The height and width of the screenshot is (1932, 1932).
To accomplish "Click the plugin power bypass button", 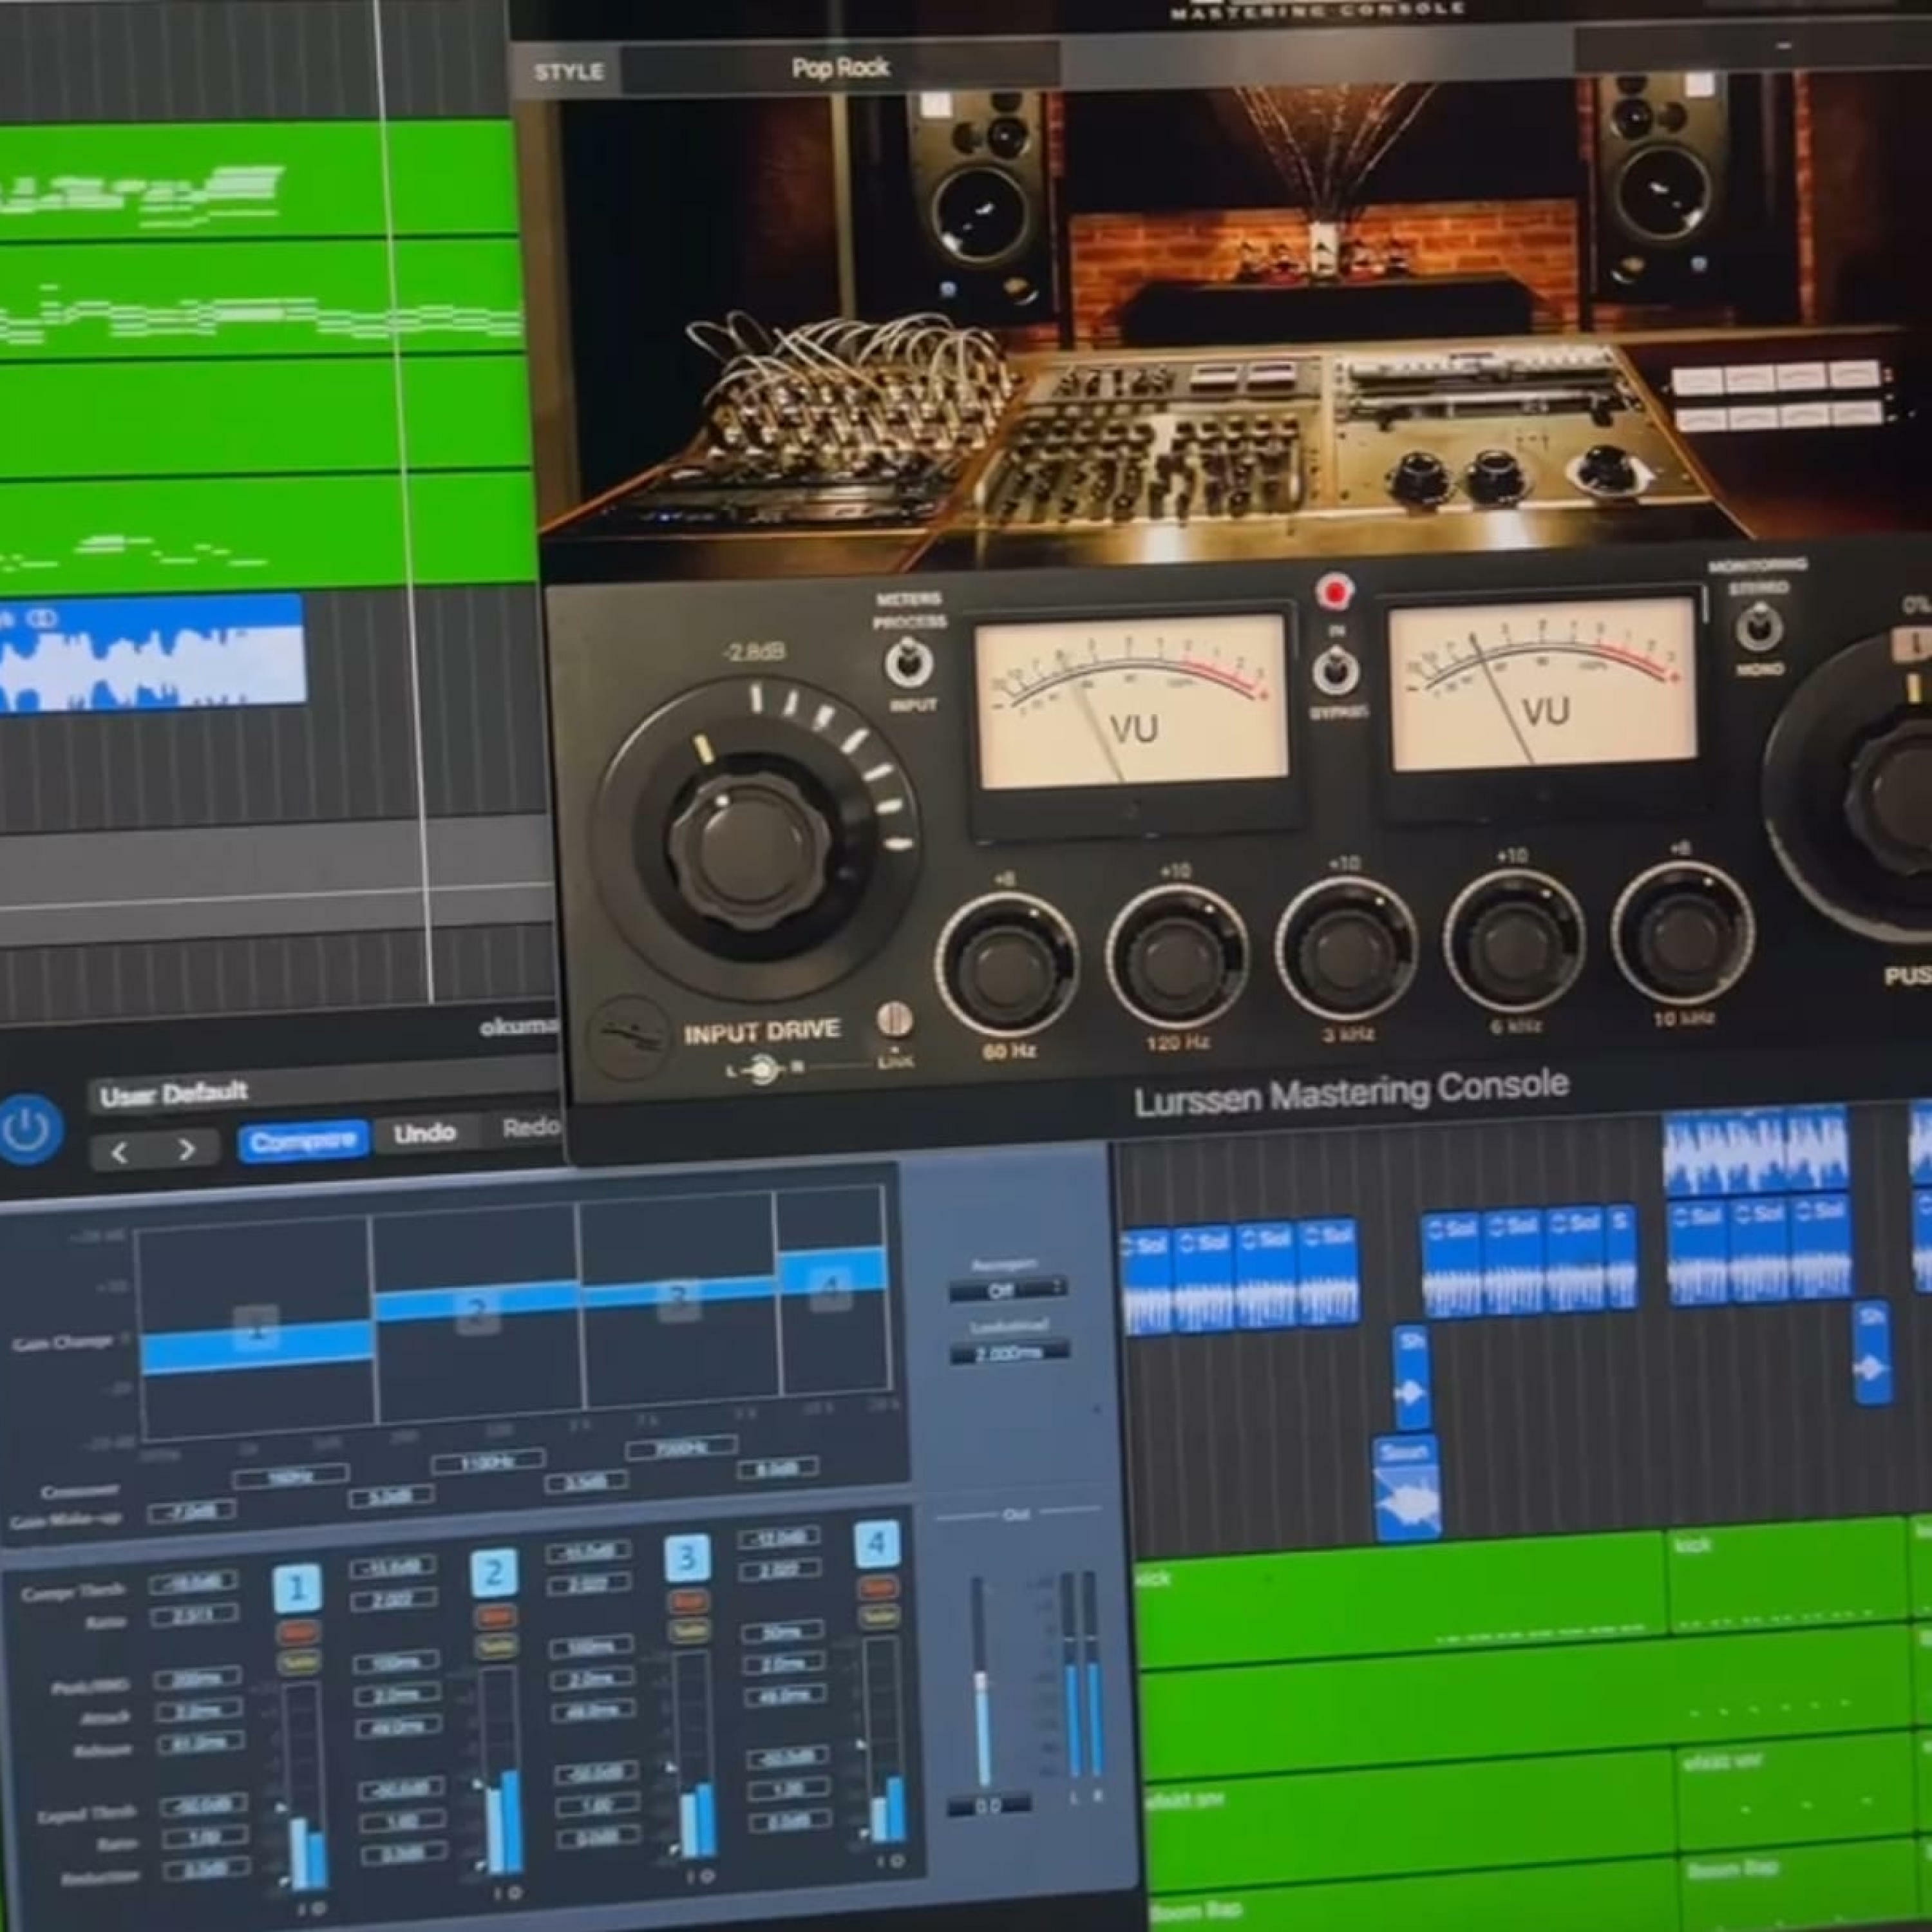I will click(x=27, y=1130).
